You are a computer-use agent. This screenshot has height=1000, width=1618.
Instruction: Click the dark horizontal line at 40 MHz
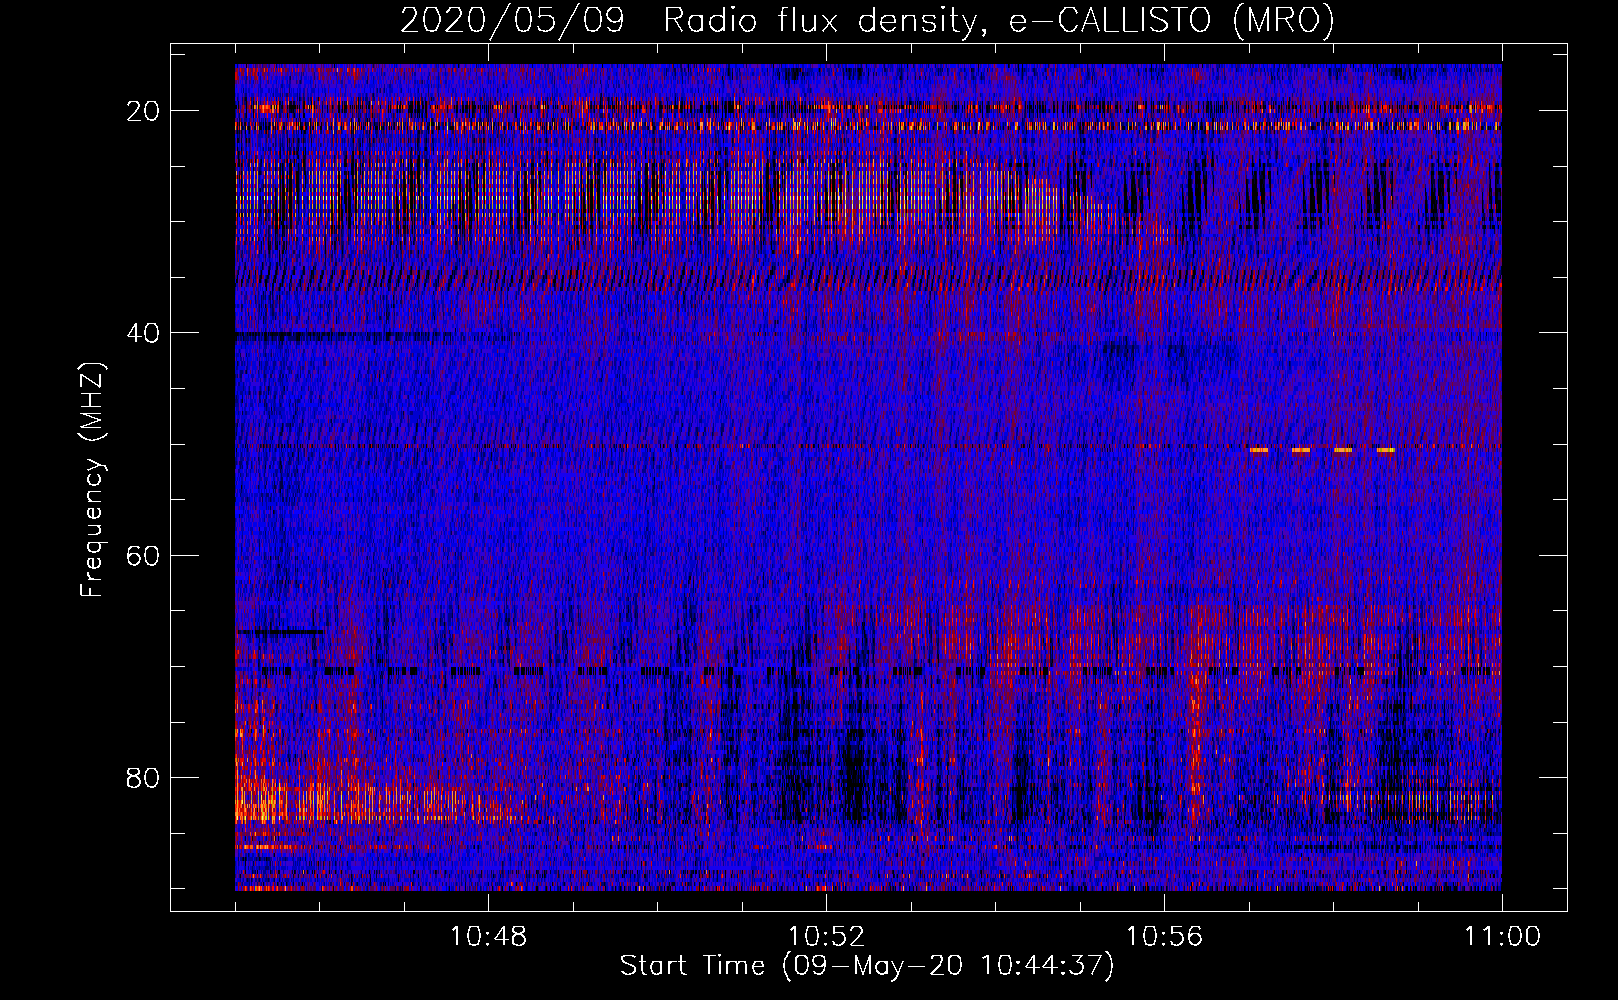point(345,338)
